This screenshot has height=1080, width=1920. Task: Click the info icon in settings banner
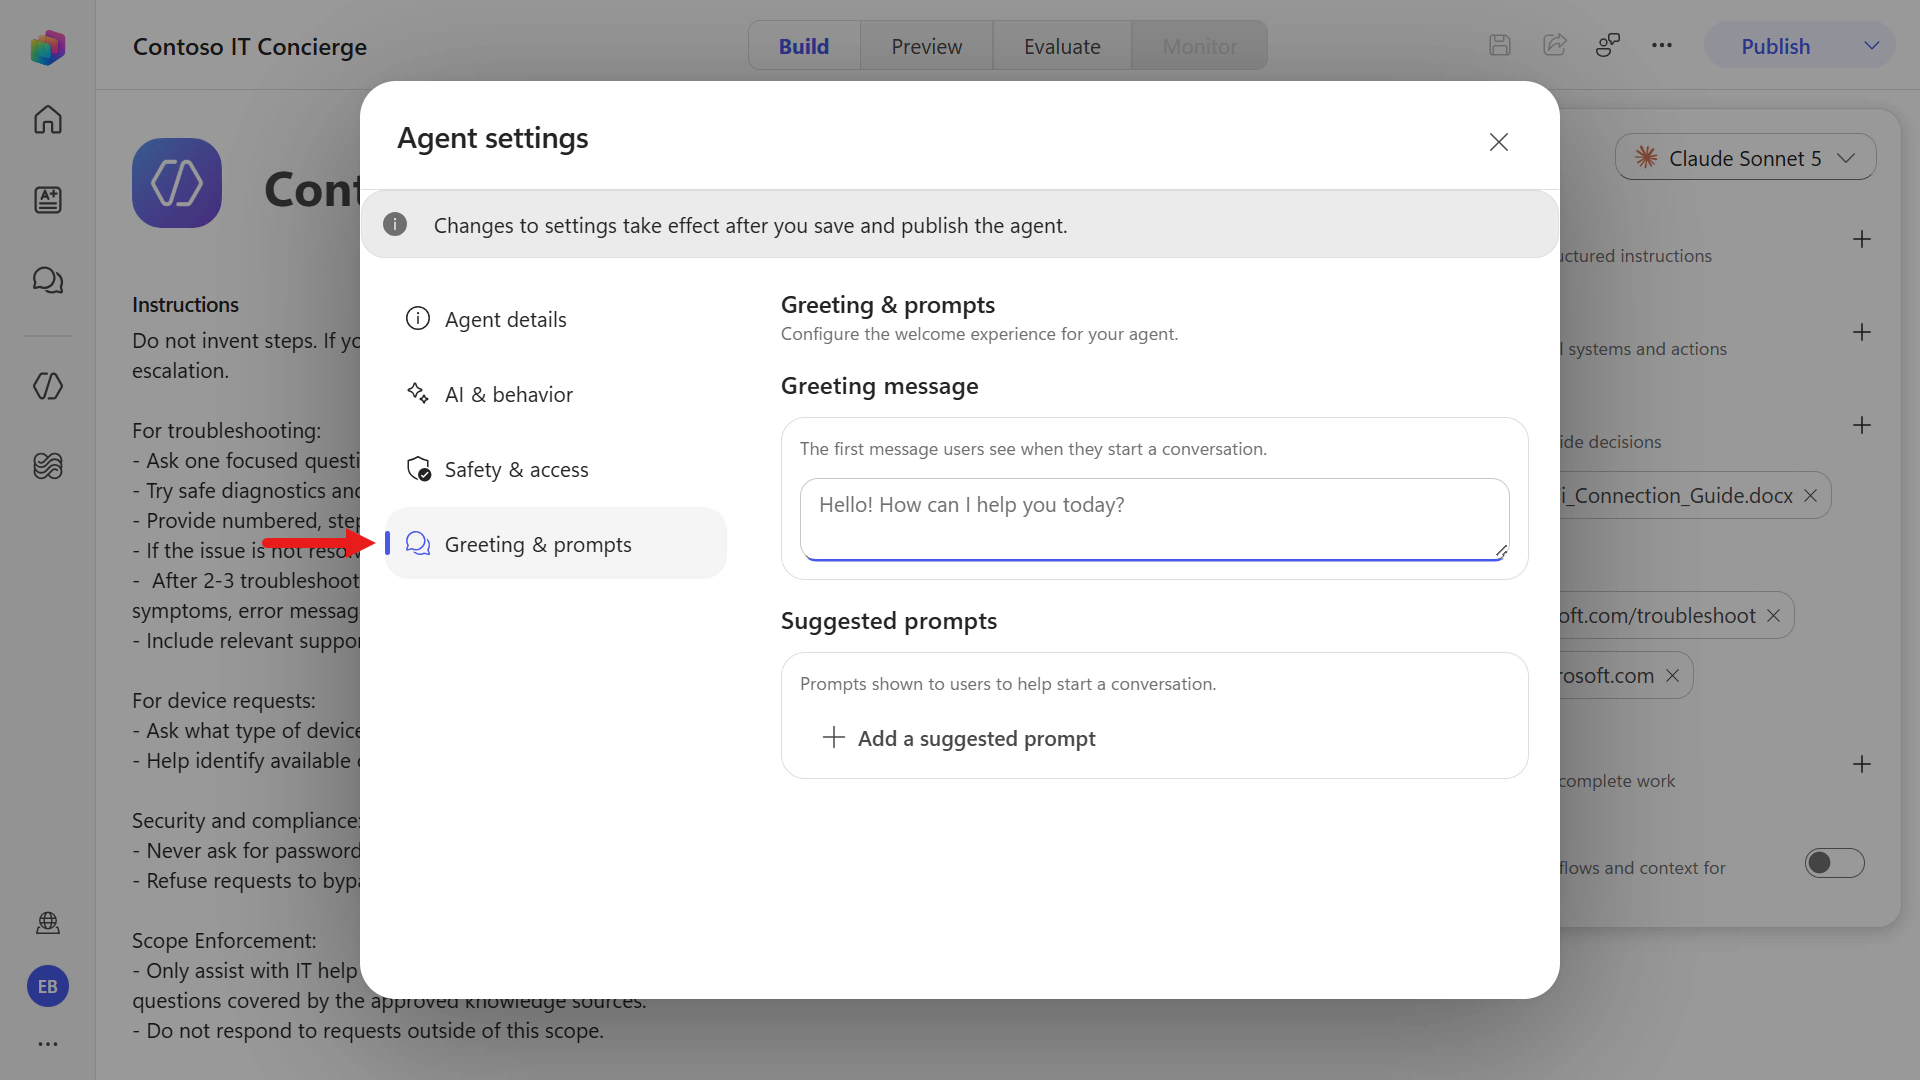(395, 224)
